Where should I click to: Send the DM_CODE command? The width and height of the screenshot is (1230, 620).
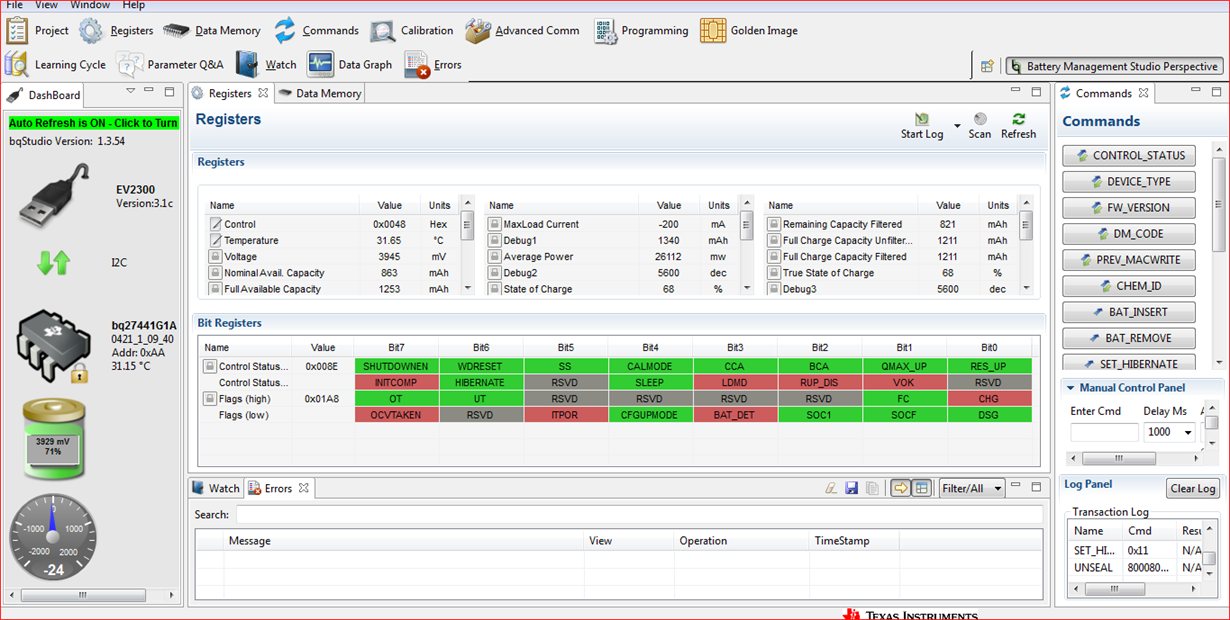click(x=1130, y=233)
